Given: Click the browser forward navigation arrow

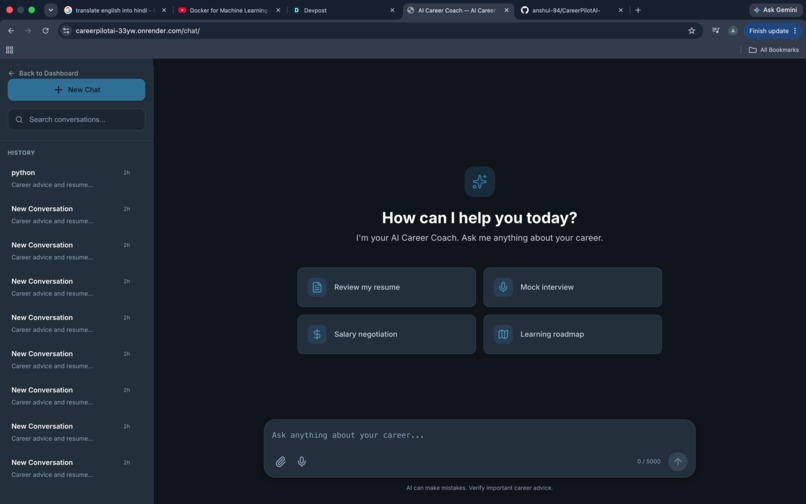Looking at the screenshot, I should (x=28, y=31).
